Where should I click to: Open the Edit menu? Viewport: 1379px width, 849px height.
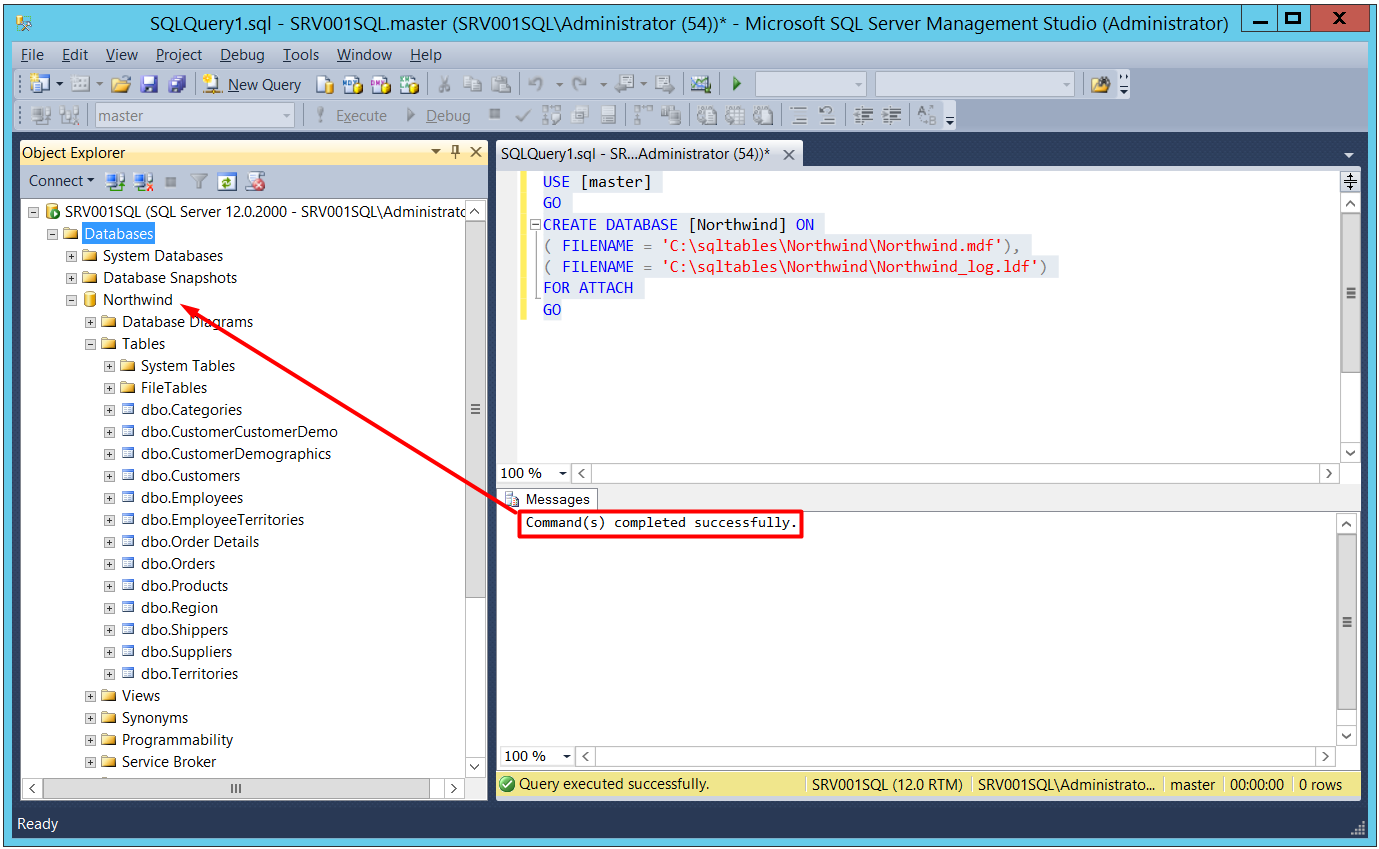coord(75,55)
